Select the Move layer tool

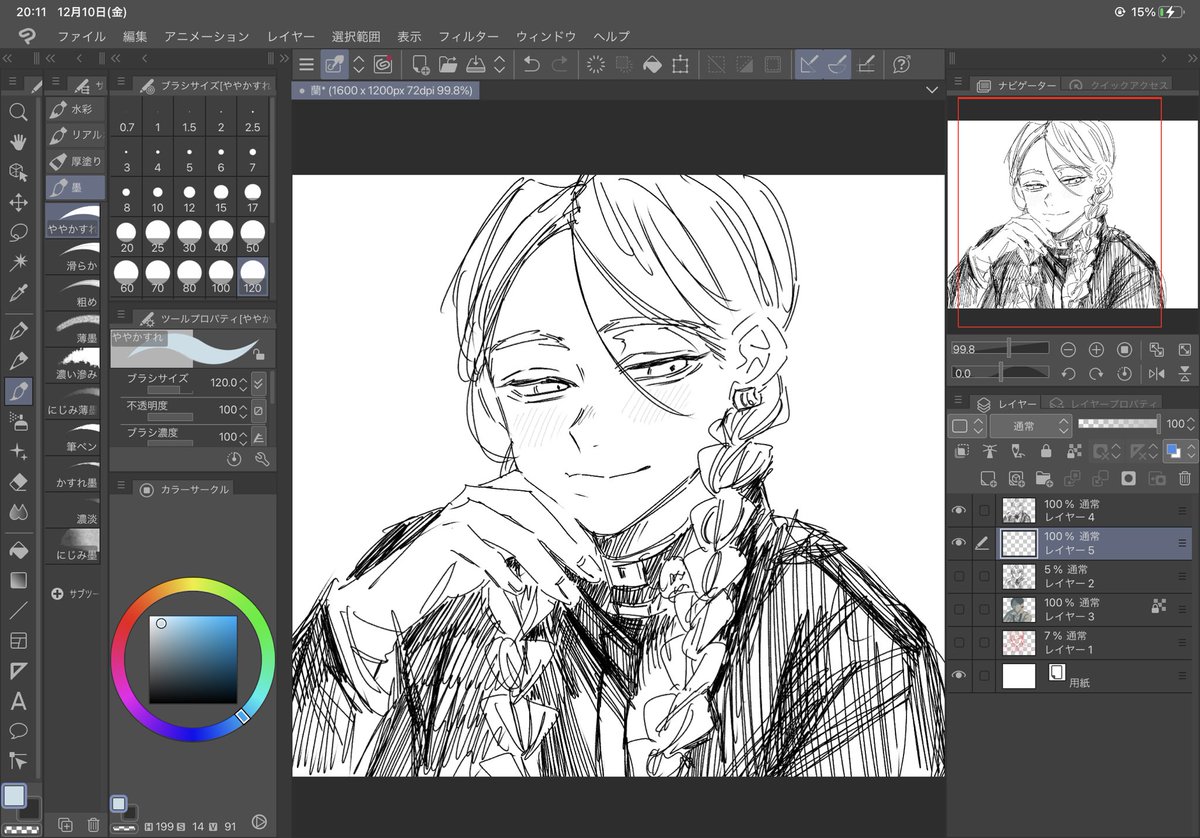pos(18,202)
